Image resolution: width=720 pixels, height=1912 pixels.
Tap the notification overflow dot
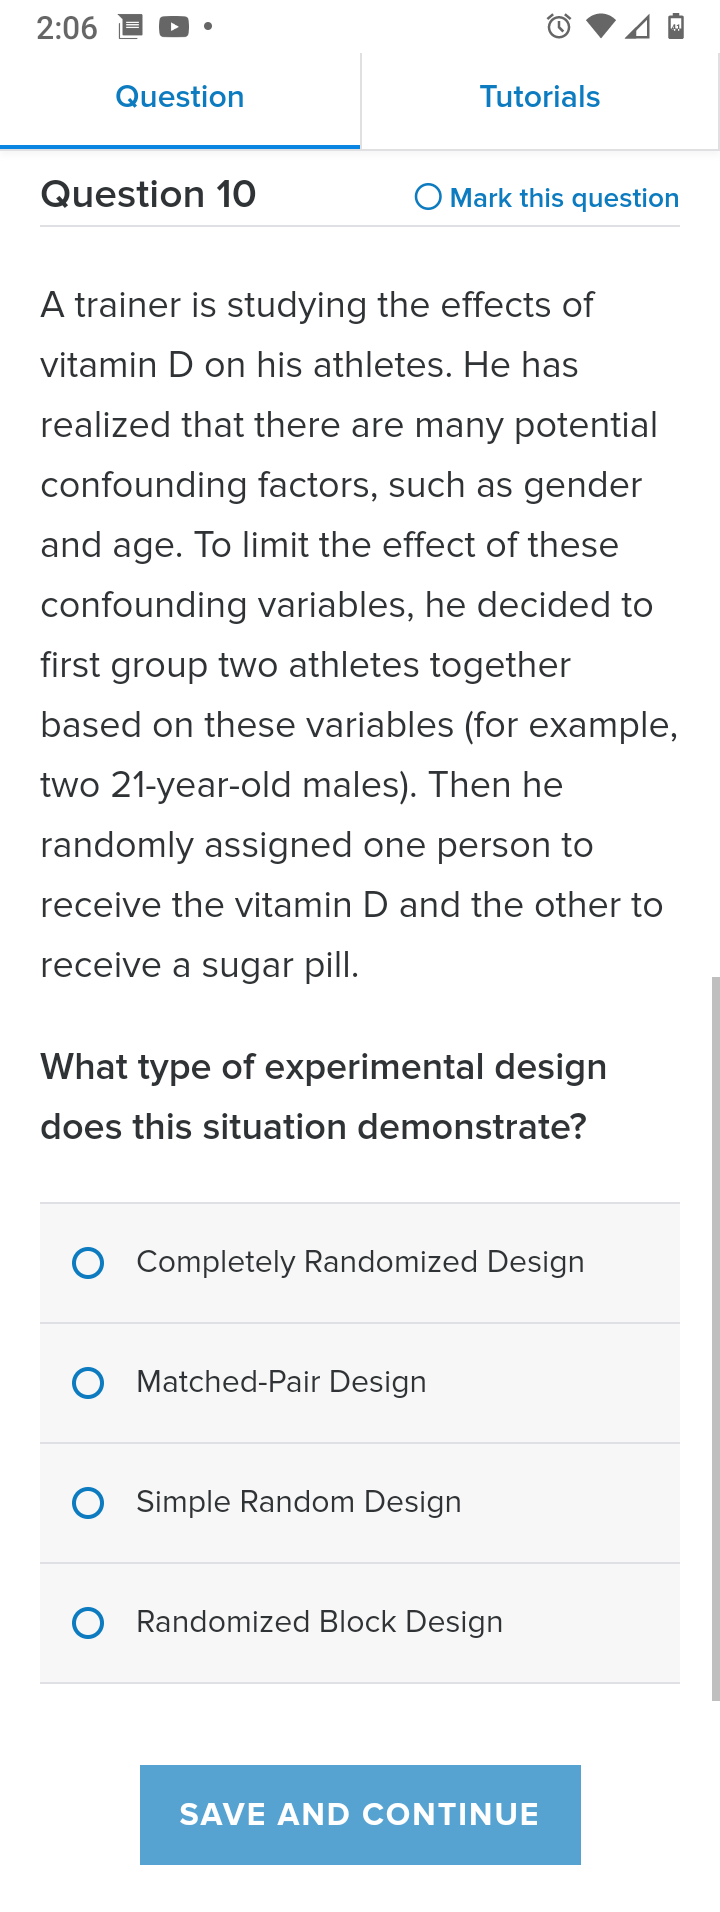point(208,27)
